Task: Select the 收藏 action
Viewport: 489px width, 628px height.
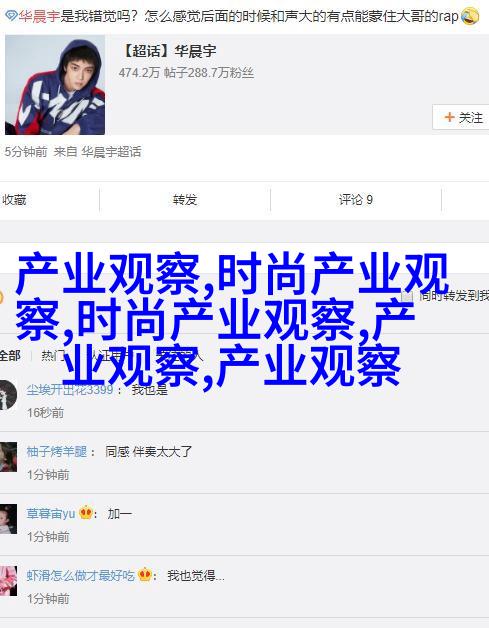Action: pyautogui.click(x=14, y=199)
